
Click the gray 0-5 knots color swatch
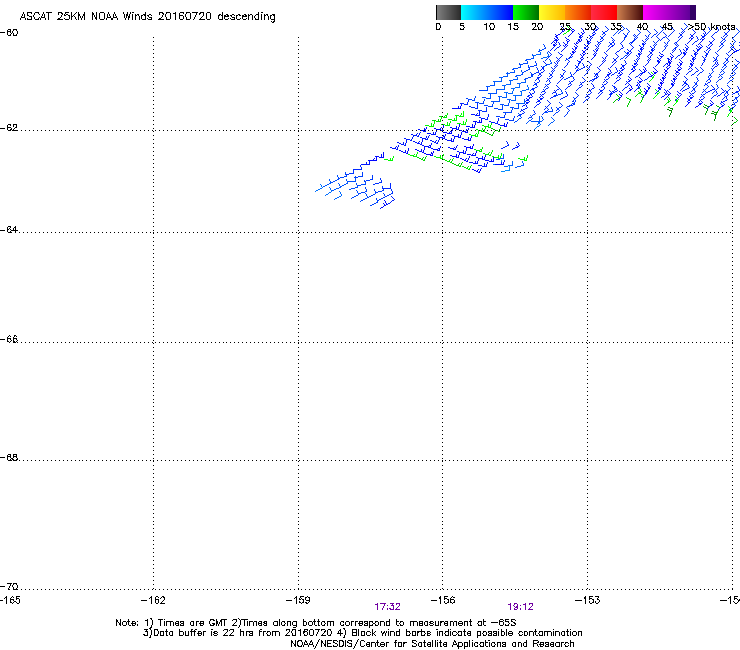[448, 12]
